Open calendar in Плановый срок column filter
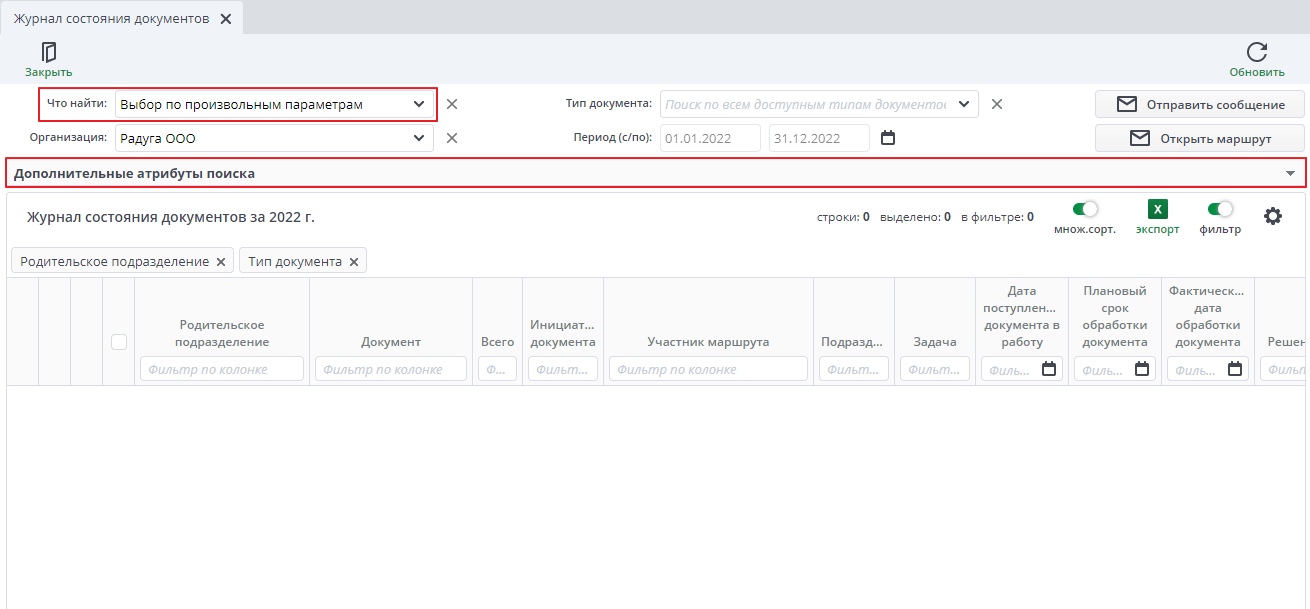This screenshot has height=609, width=1310. [1142, 369]
